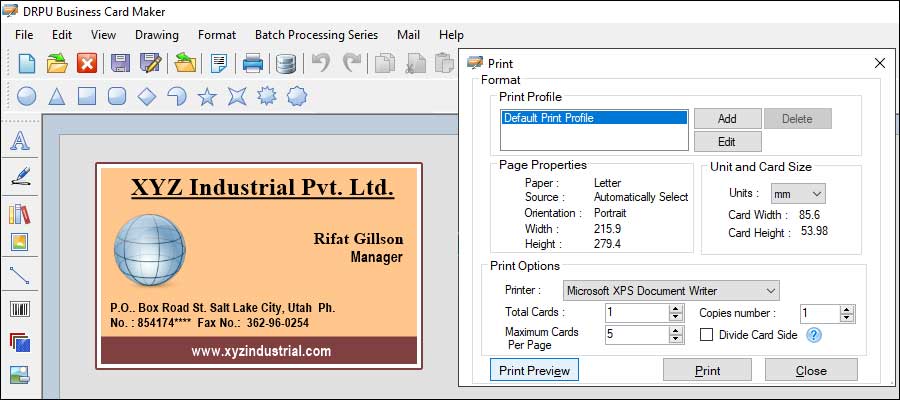Select Default Print Profile in the list
Viewport: 900px width, 400px height.
coord(594,118)
